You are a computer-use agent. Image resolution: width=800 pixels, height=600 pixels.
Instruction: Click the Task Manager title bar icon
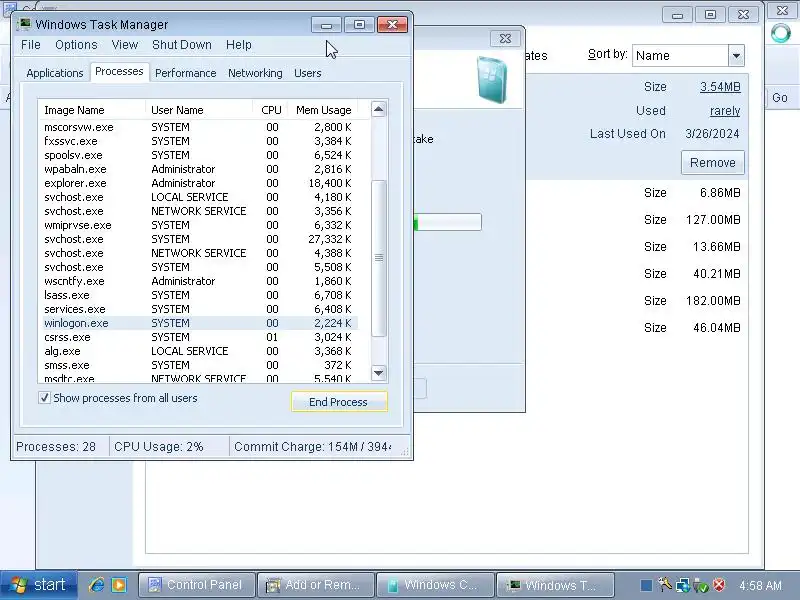(x=23, y=24)
